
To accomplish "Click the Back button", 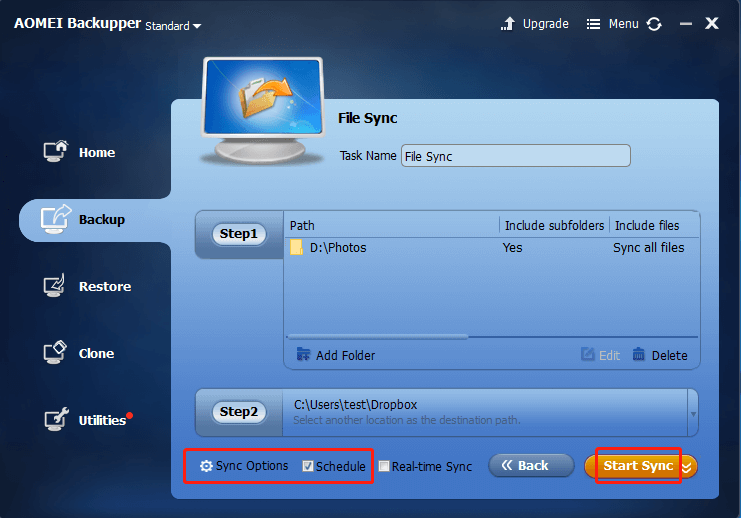I will pos(531,466).
